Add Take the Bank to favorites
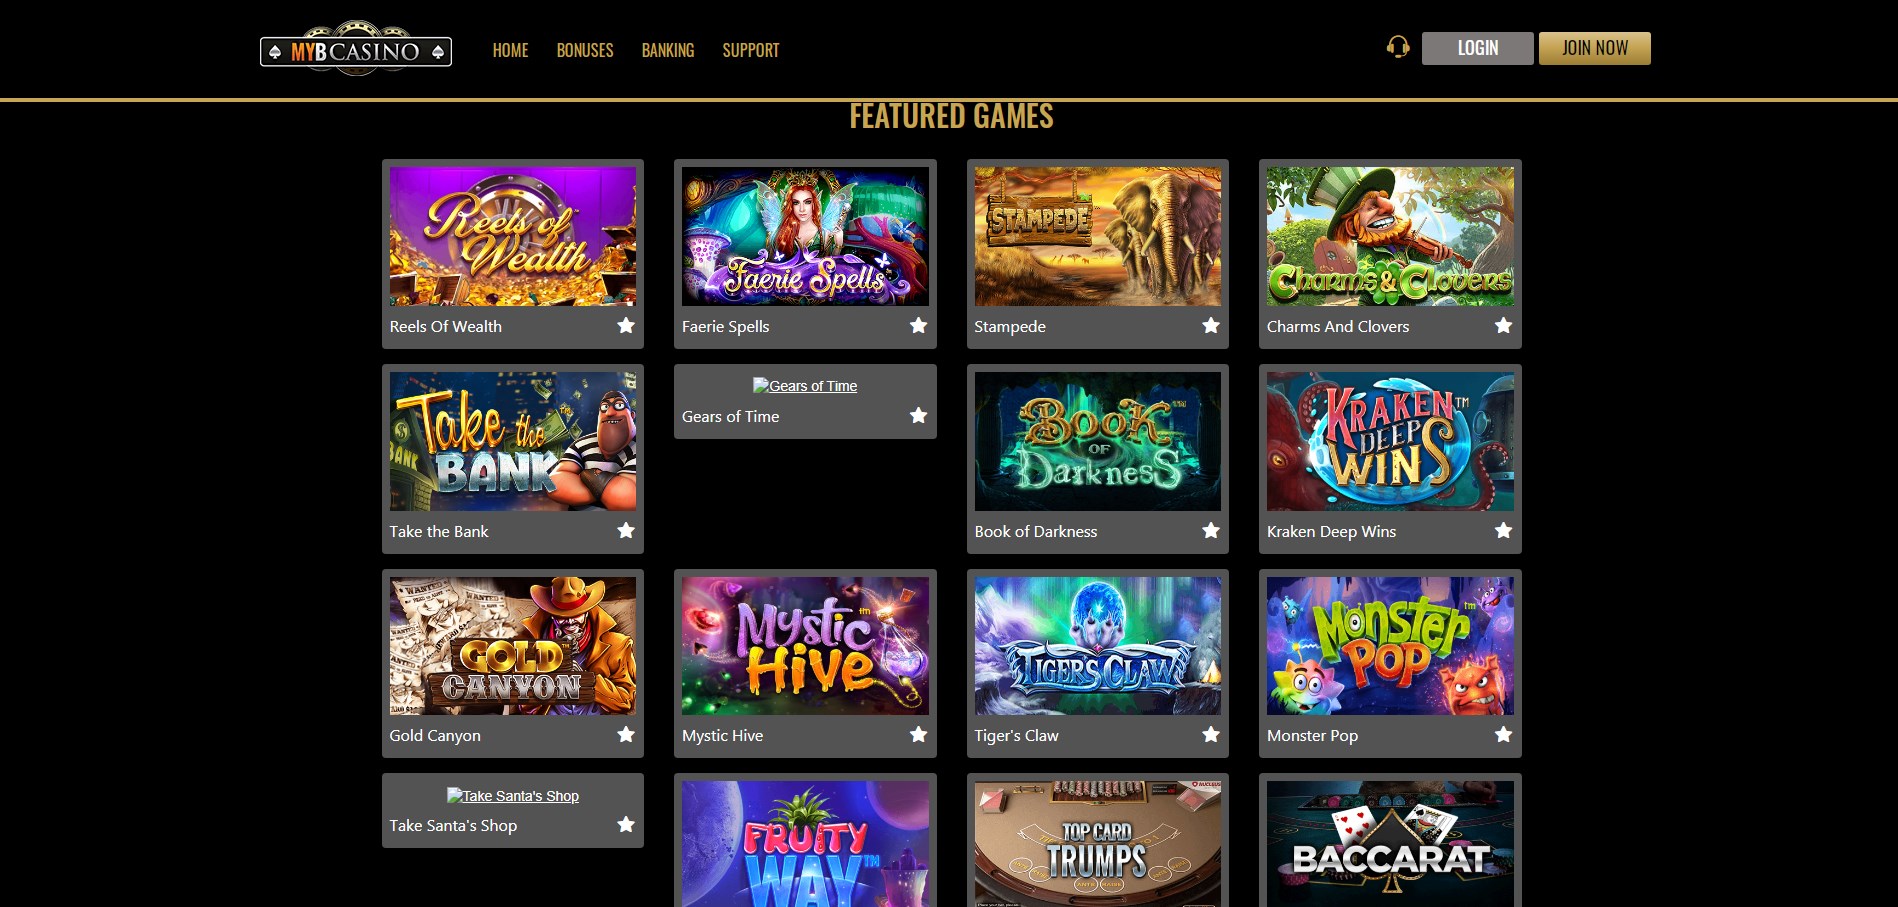Image resolution: width=1898 pixels, height=907 pixels. (x=626, y=530)
